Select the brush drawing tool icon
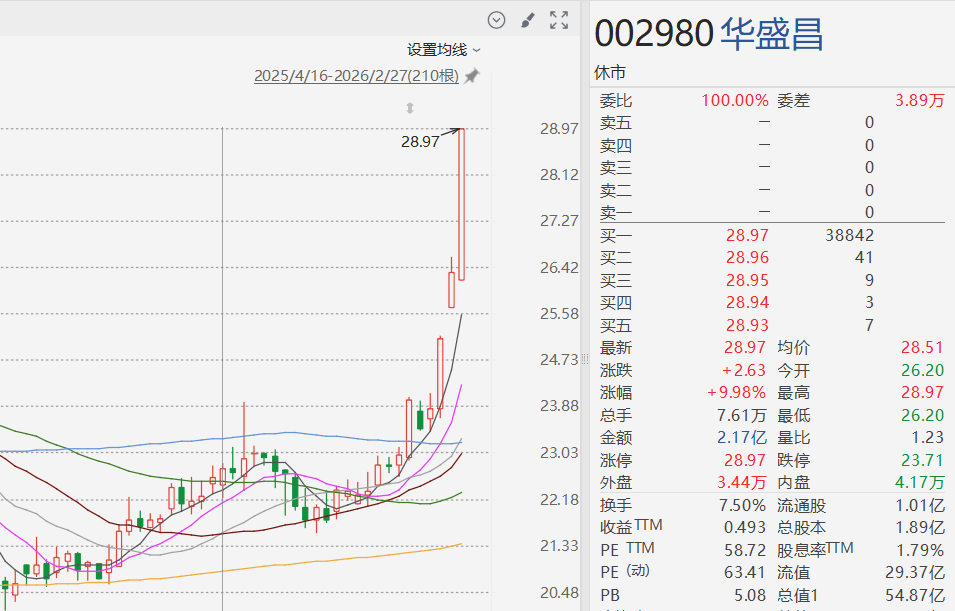This screenshot has height=611, width=955. pos(529,20)
